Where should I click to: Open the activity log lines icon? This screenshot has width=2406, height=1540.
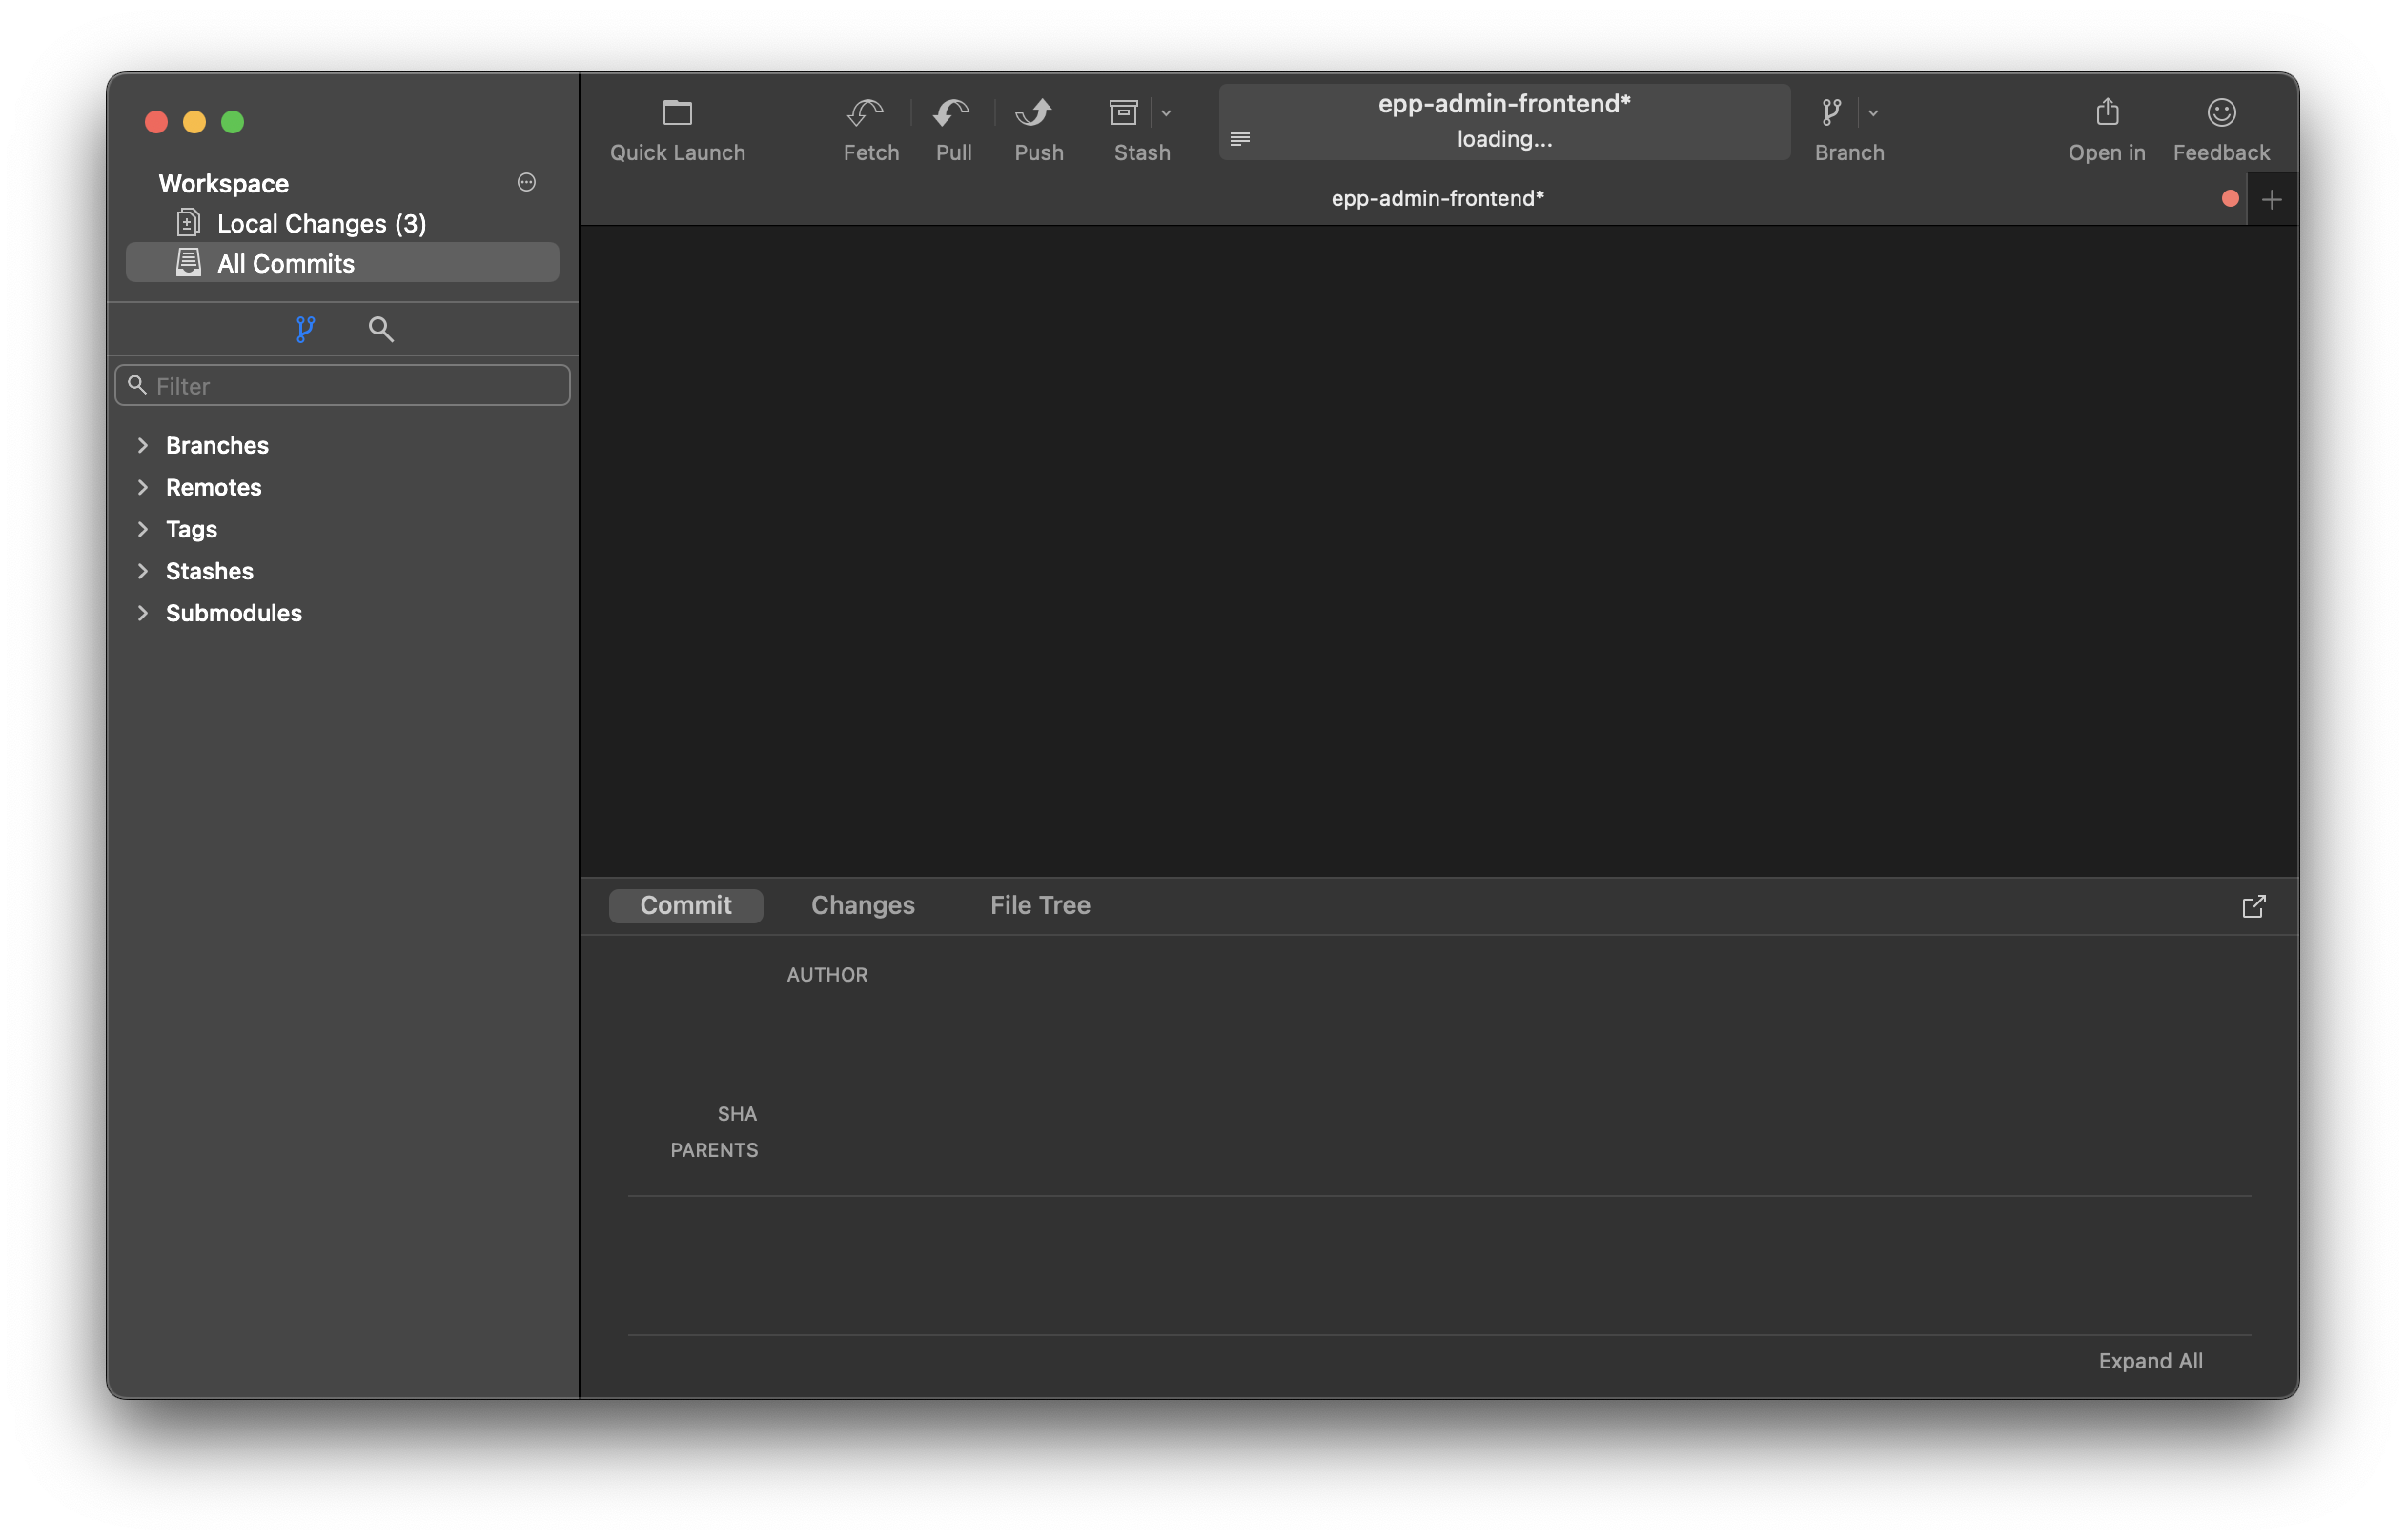point(1239,139)
